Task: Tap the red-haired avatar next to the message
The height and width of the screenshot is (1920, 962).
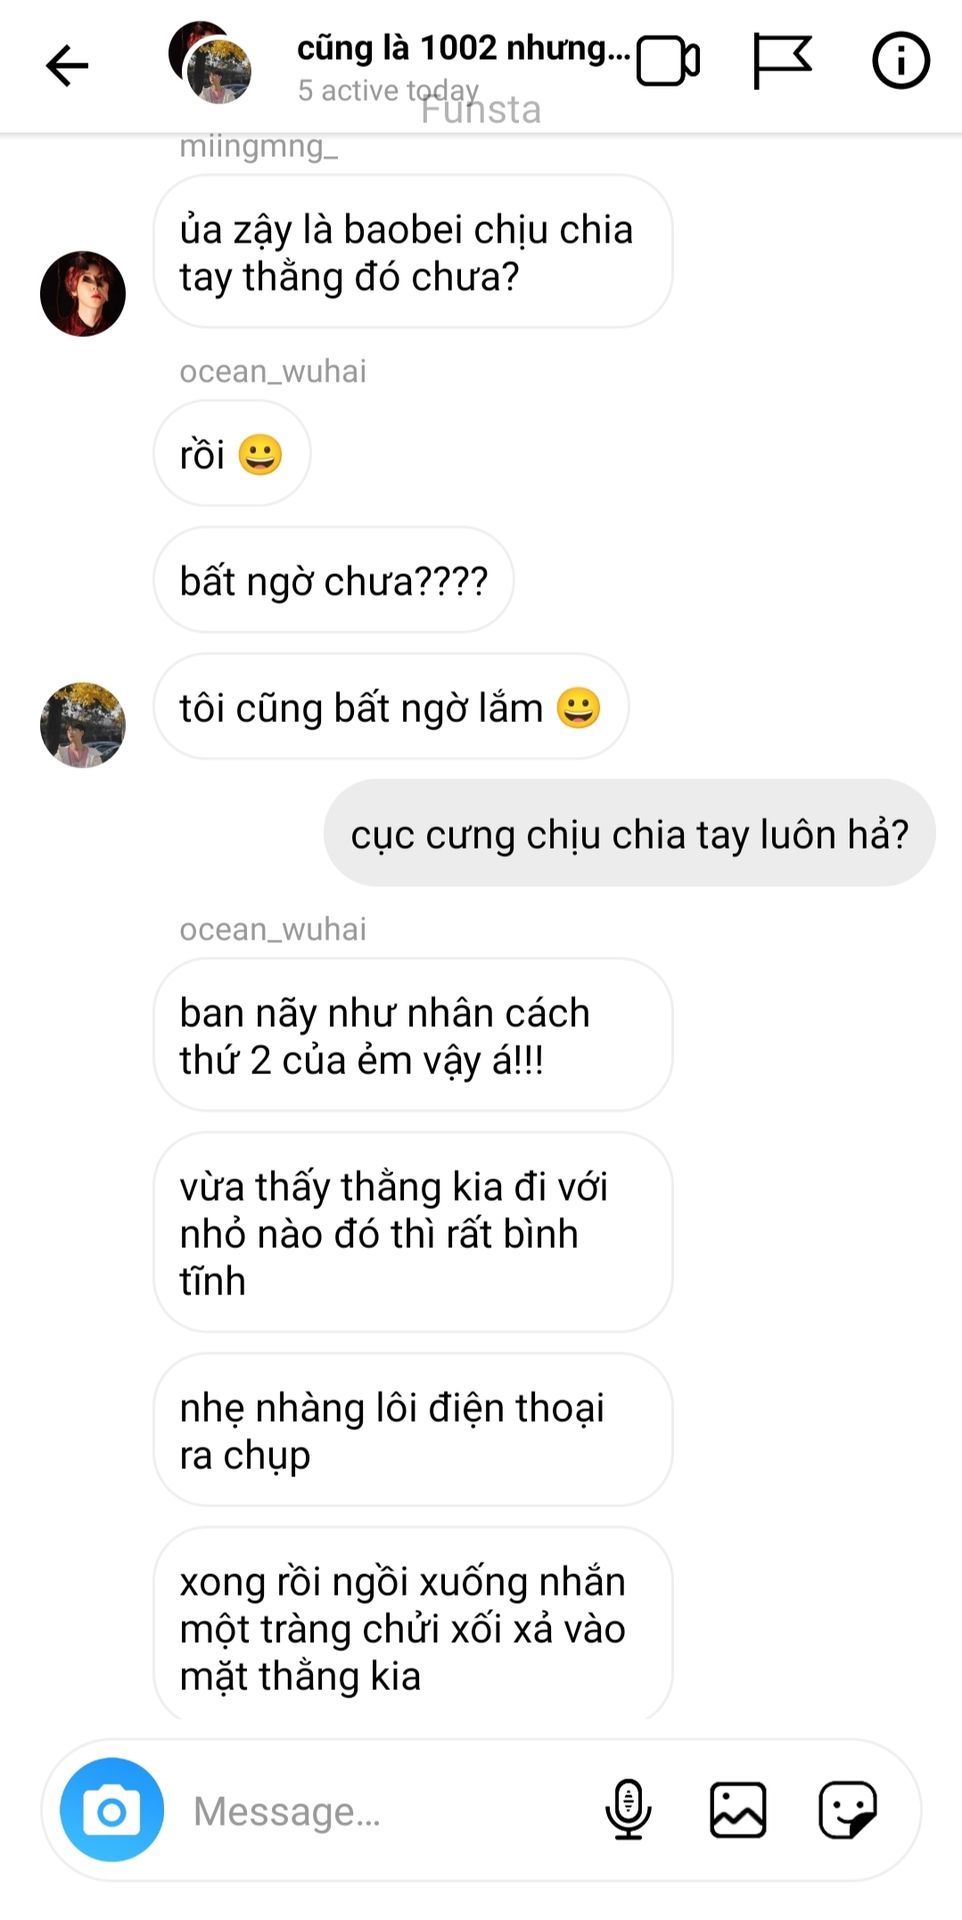Action: pos(83,293)
